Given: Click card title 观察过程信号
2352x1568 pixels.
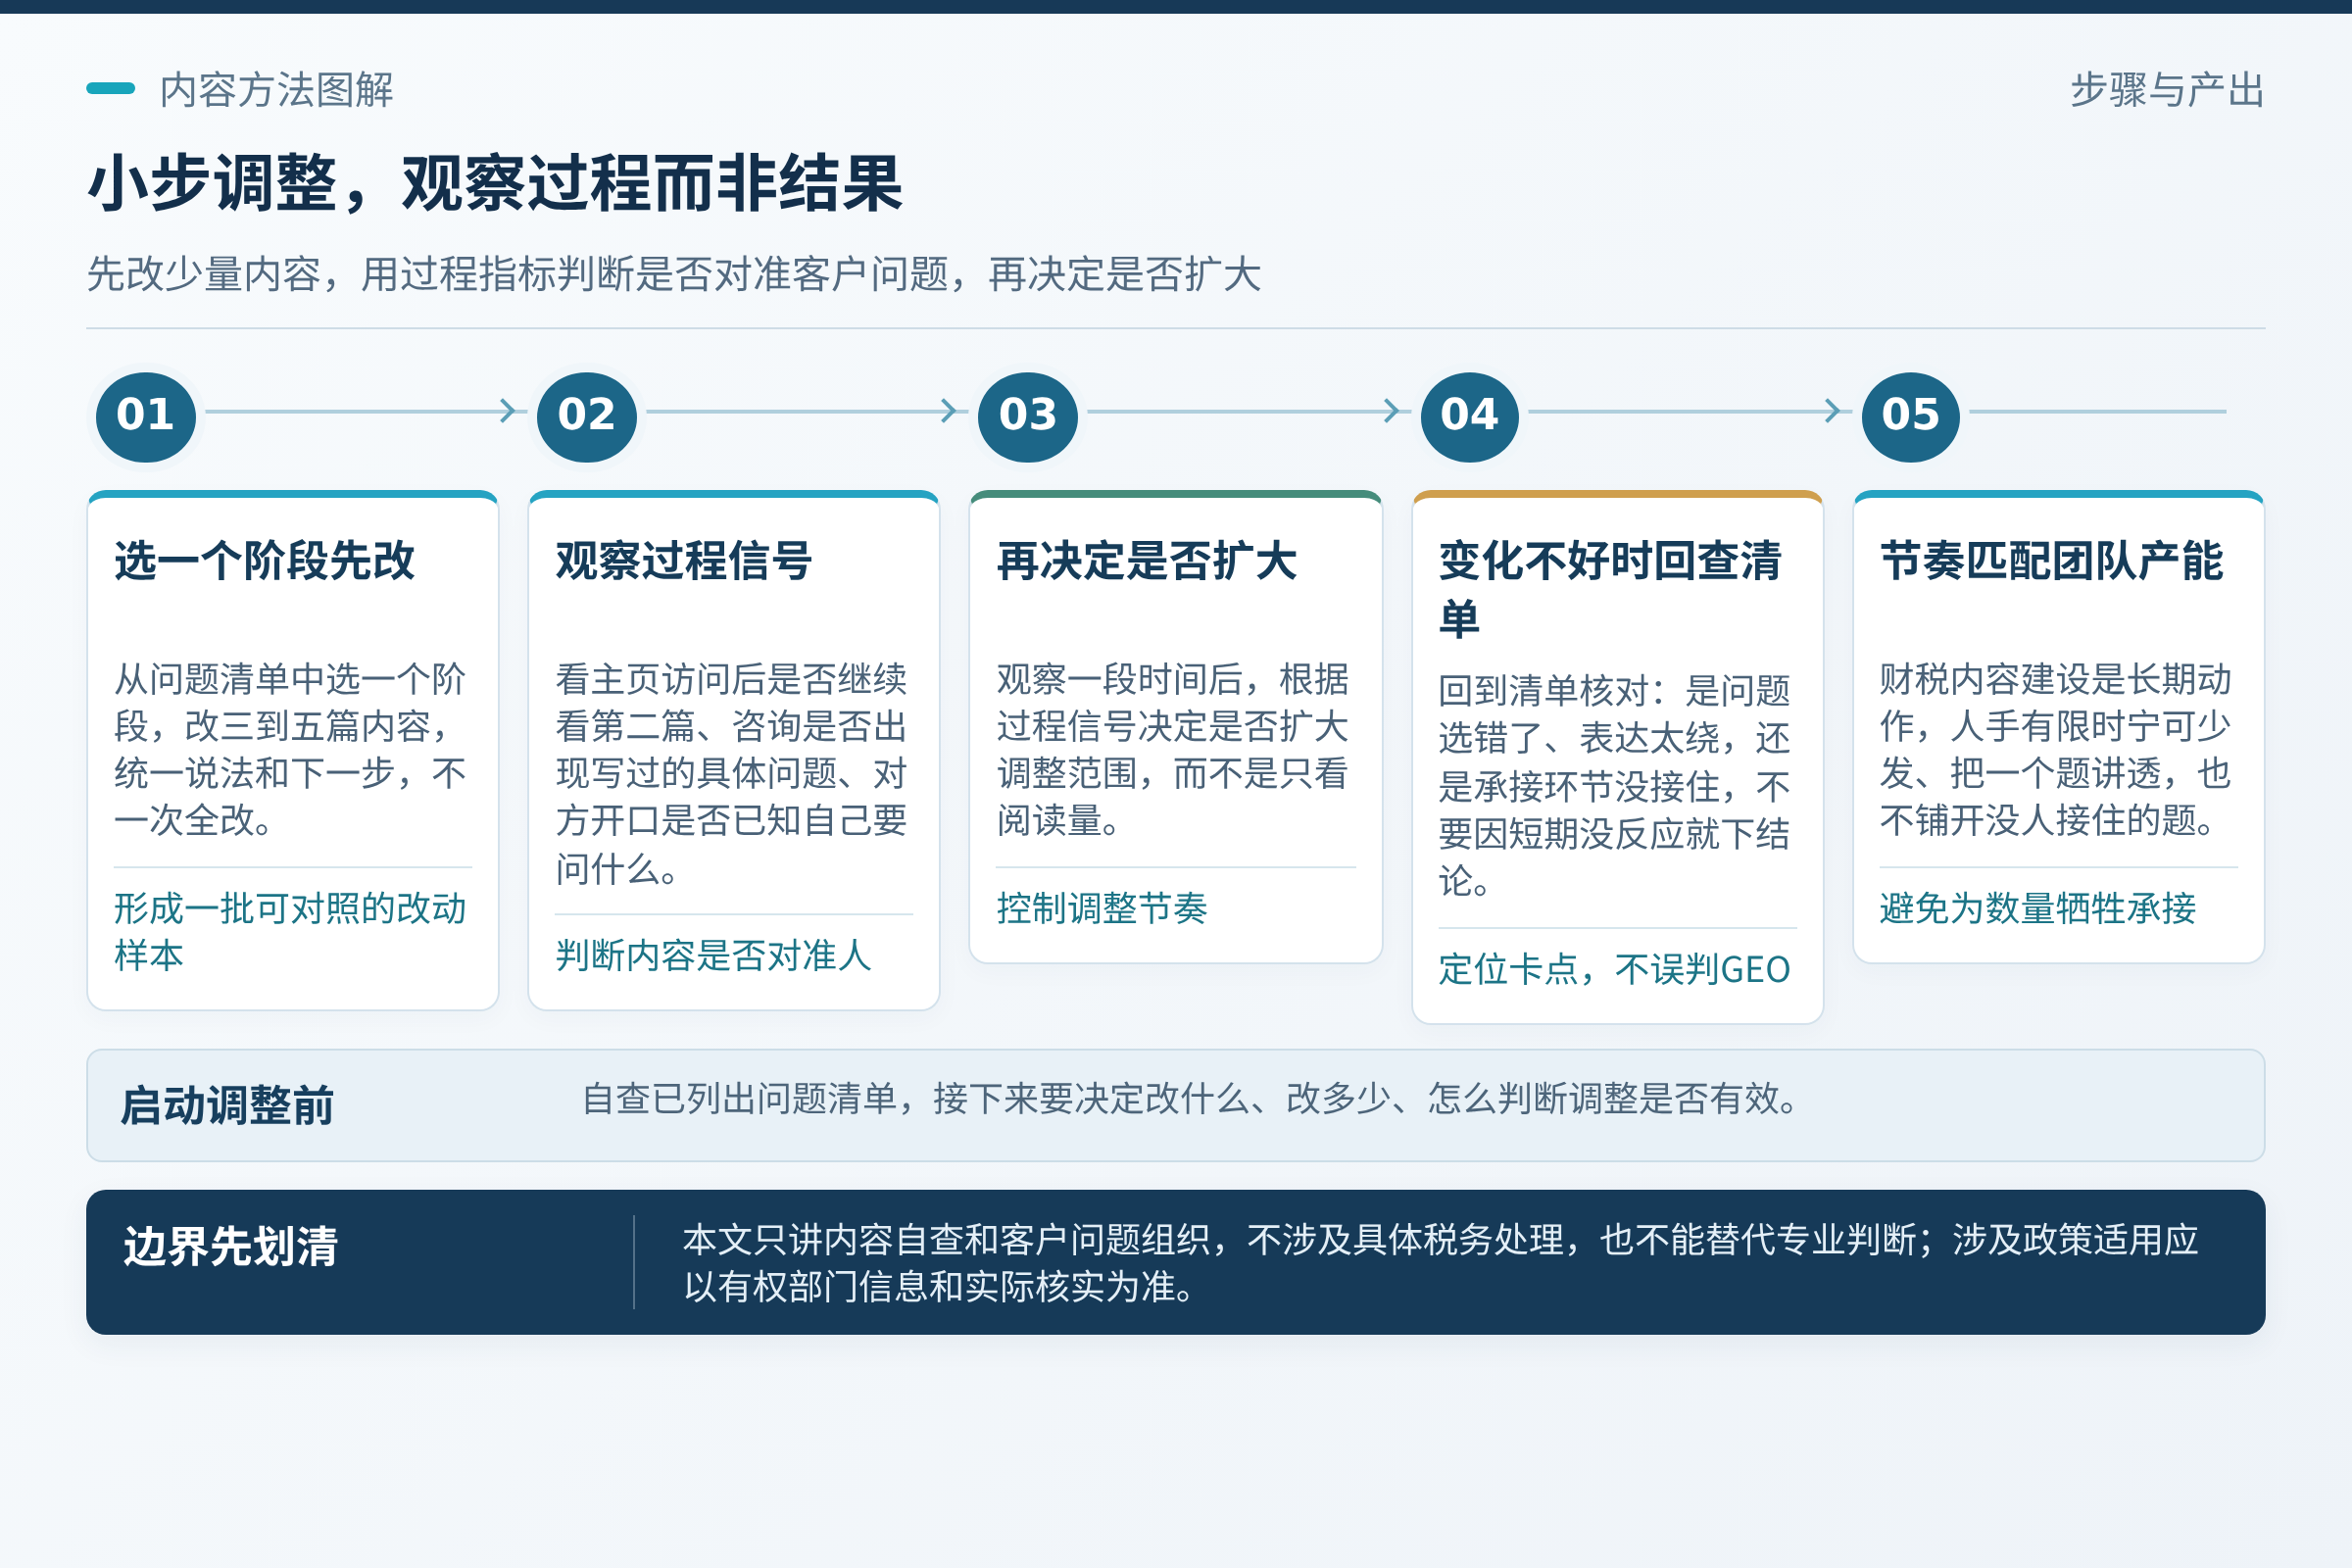Looking at the screenshot, I should point(684,561).
